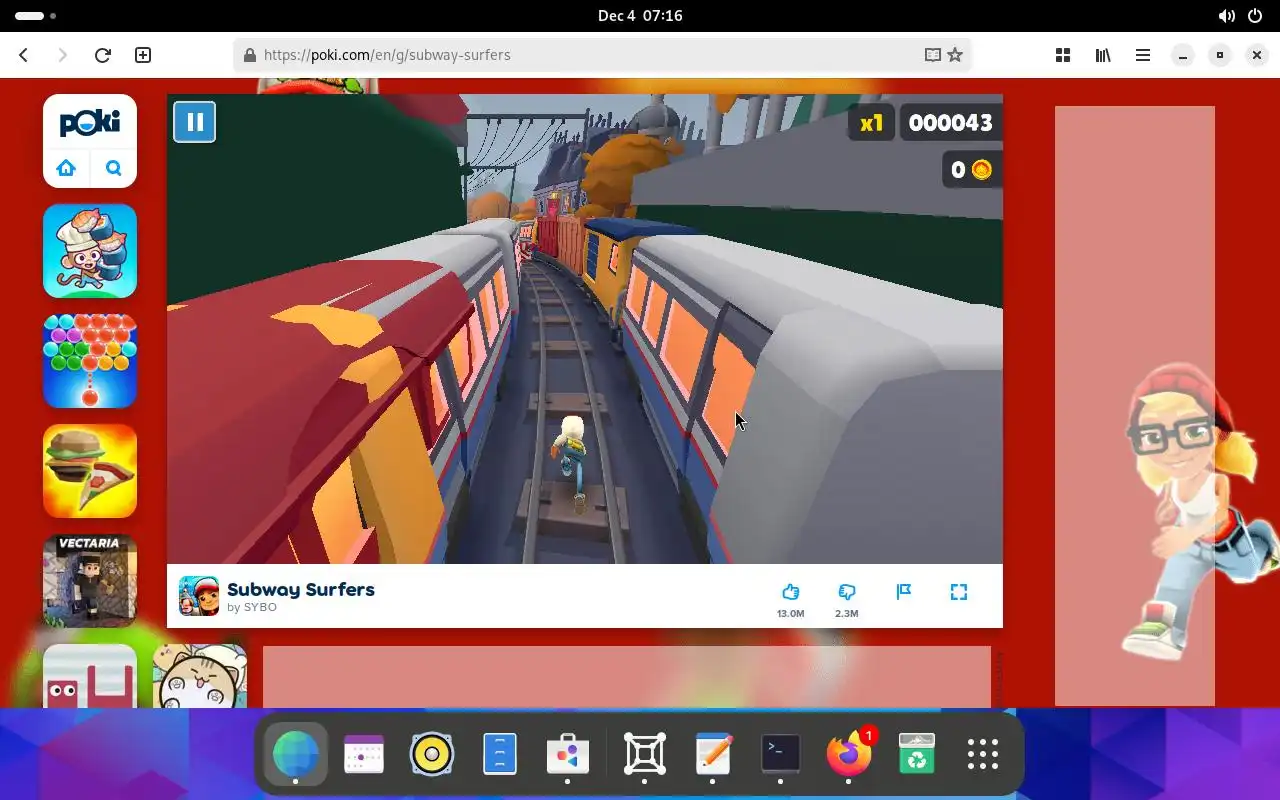1280x800 pixels.
Task: Open the software store in dock
Action: point(567,753)
